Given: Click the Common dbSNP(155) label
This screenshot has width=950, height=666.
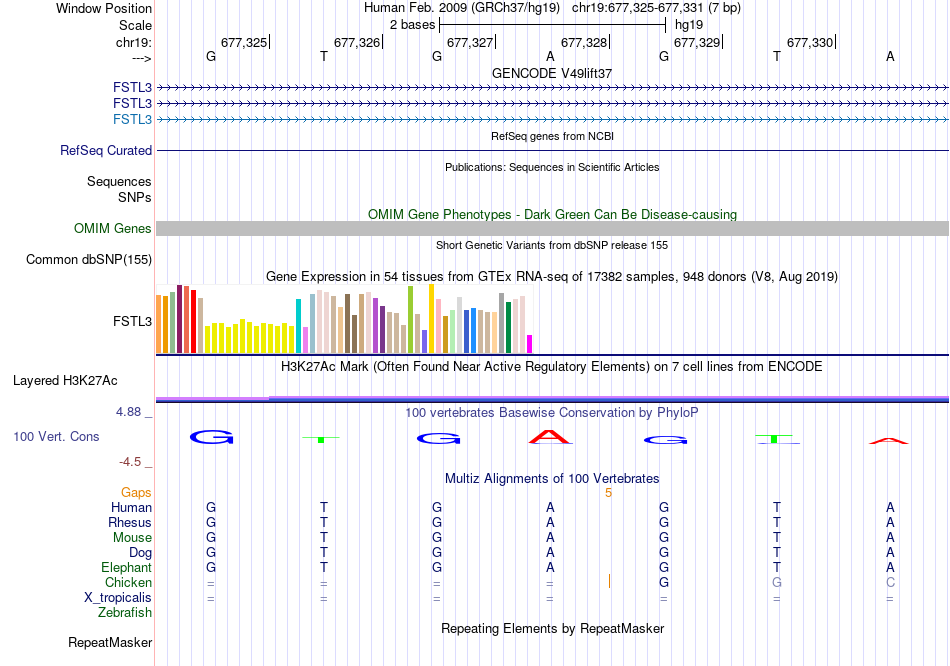Looking at the screenshot, I should click(88, 259).
